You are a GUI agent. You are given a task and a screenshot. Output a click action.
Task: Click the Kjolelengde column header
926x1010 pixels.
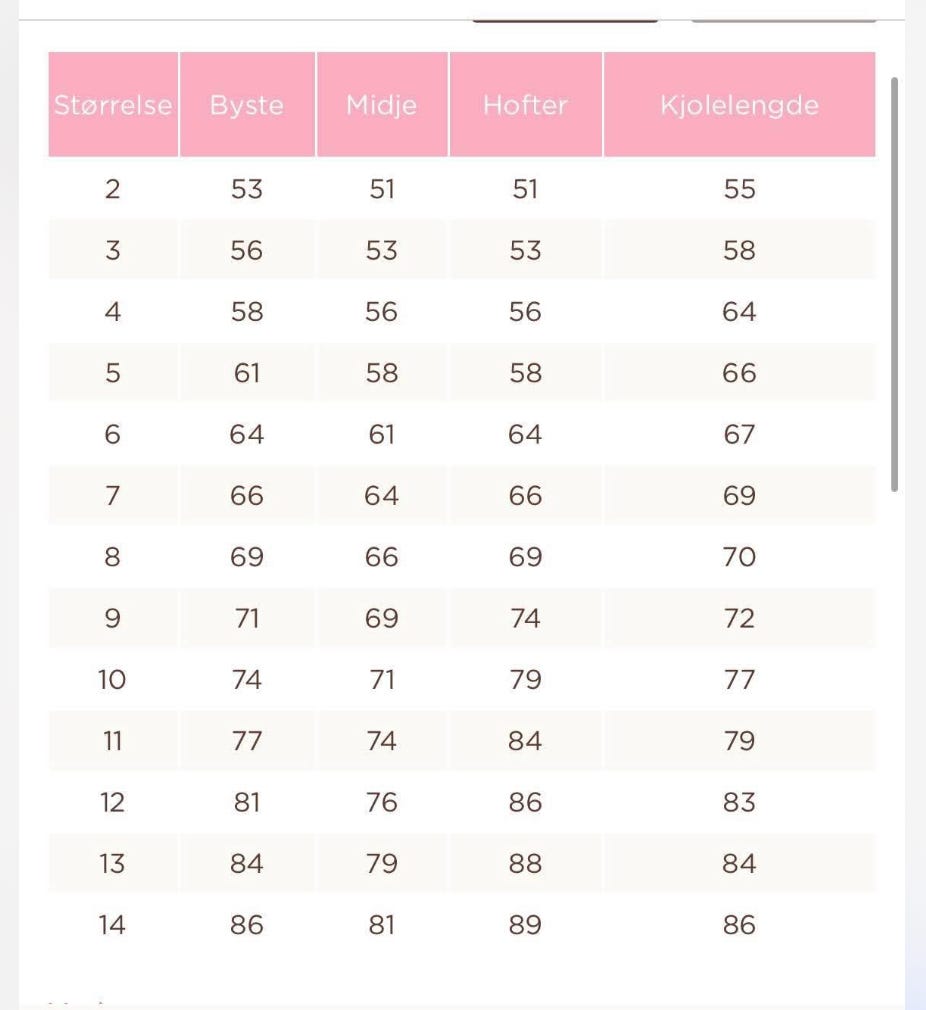click(x=739, y=104)
